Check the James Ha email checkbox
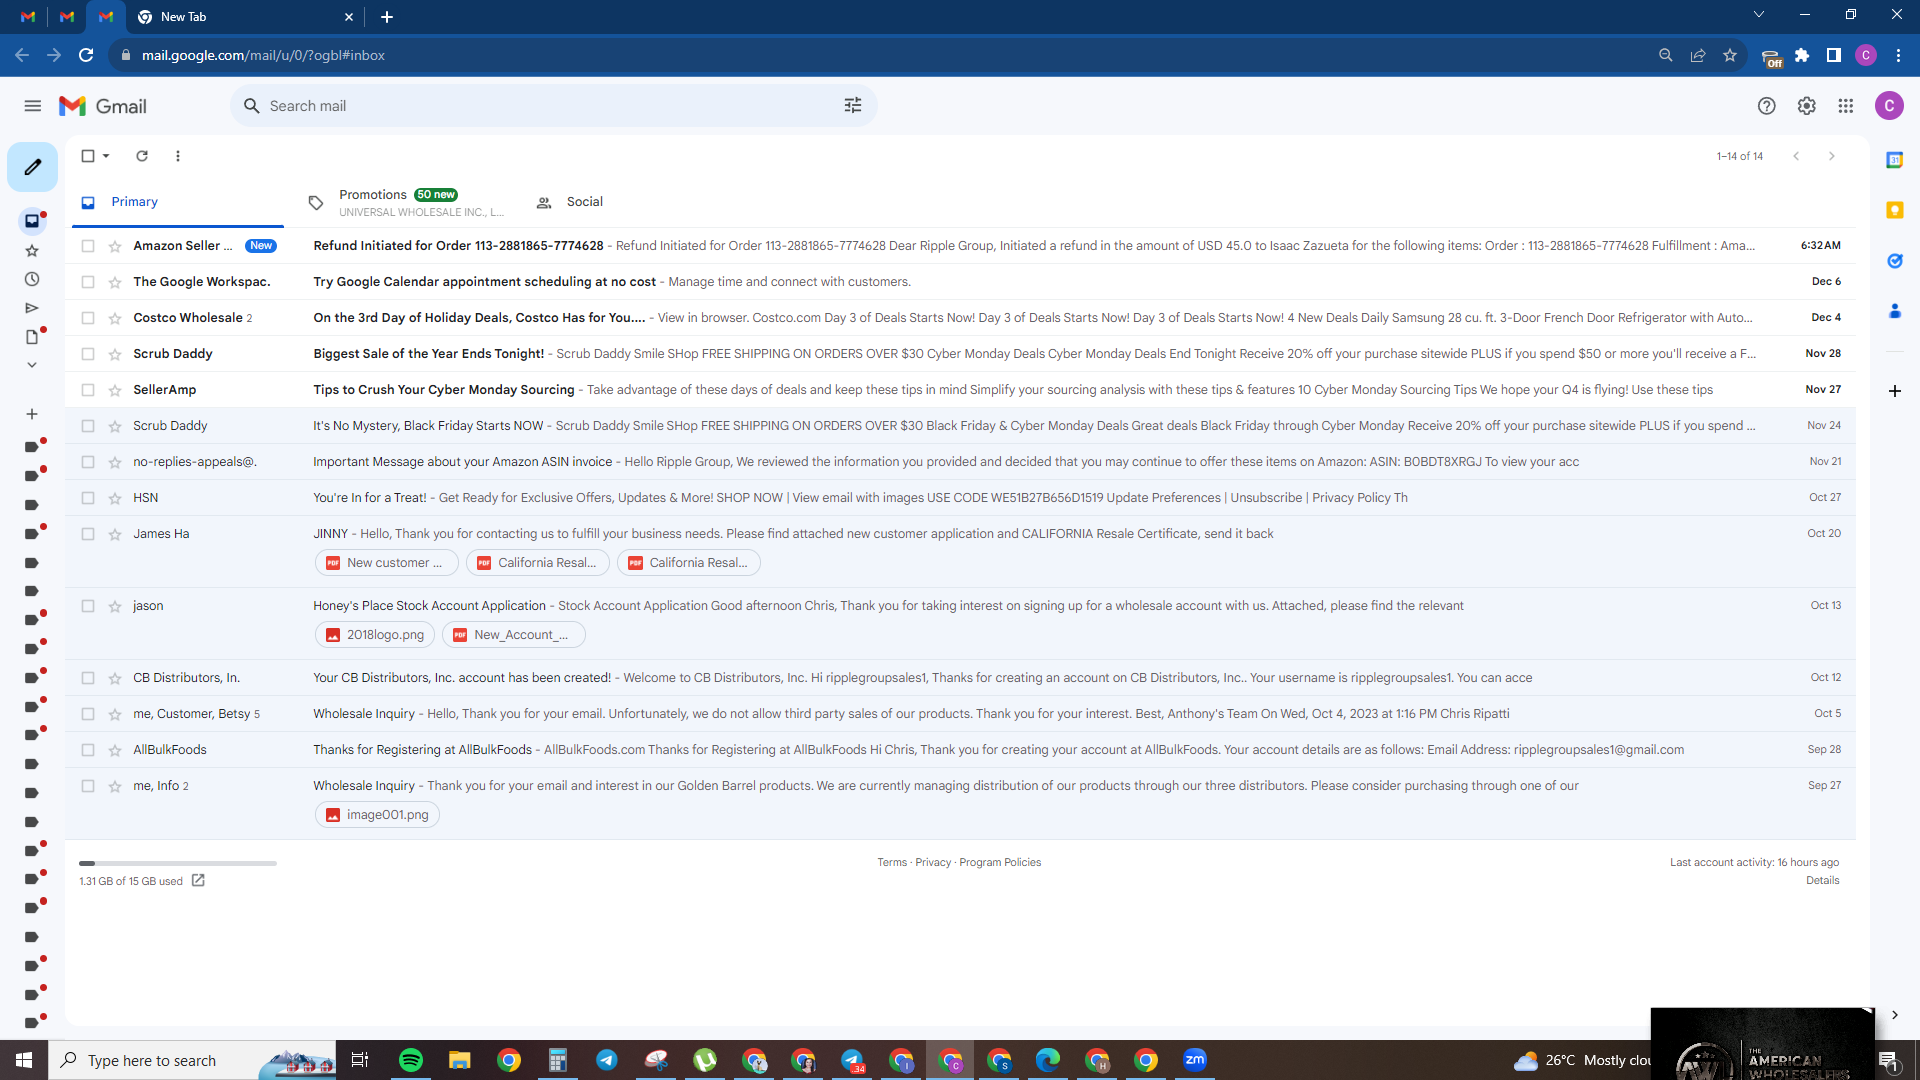Screen dimensions: 1920x1080 tap(88, 534)
